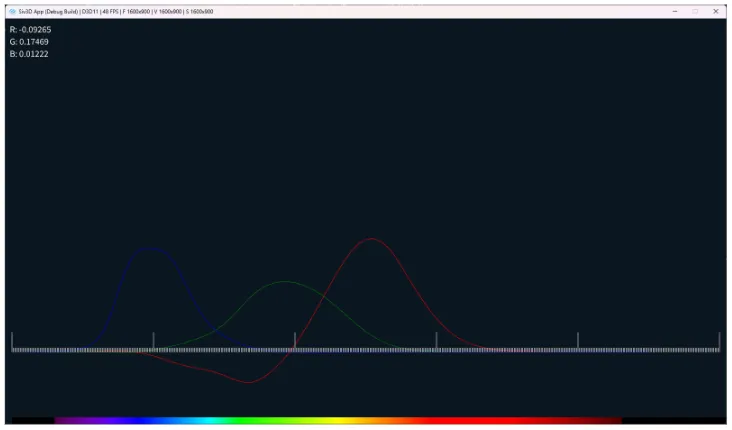
Task: Click the peak of the green curve
Action: (285, 282)
